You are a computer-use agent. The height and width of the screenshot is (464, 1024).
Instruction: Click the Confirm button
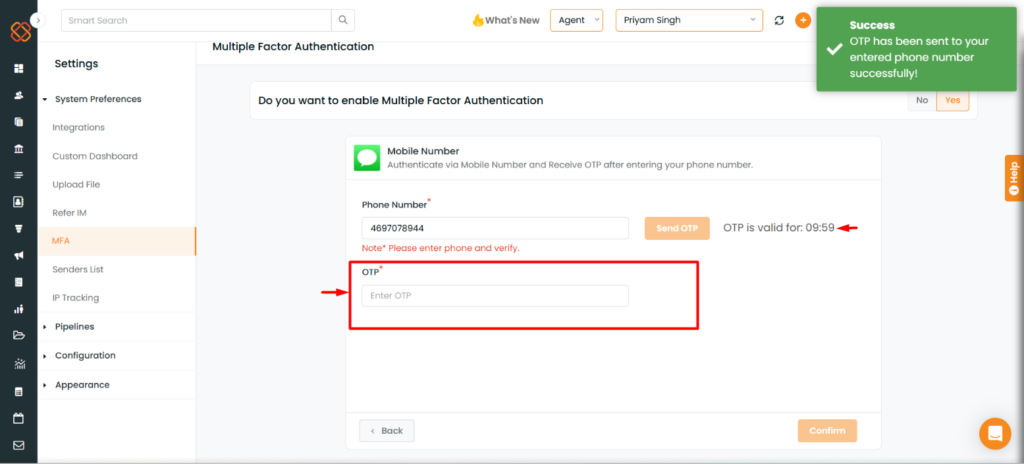click(827, 431)
